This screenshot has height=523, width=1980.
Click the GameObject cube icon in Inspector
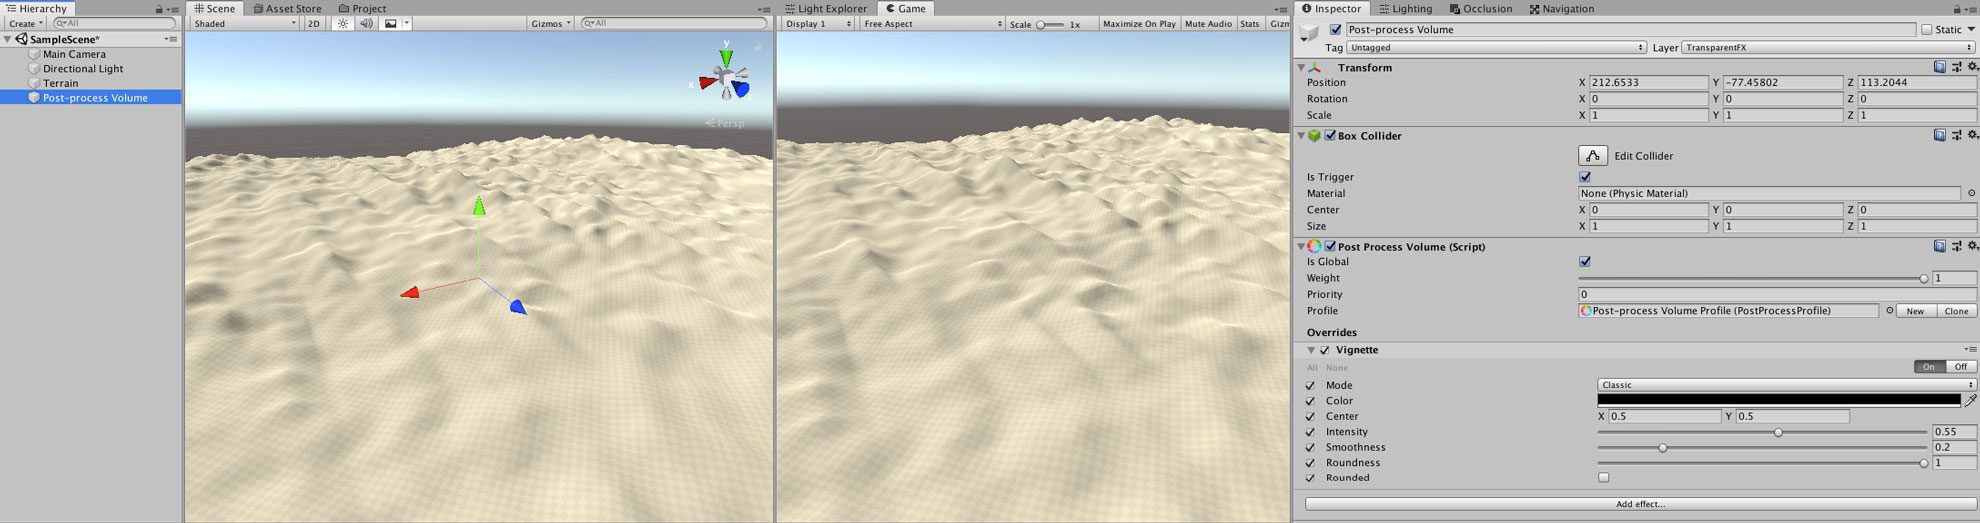click(x=1309, y=33)
